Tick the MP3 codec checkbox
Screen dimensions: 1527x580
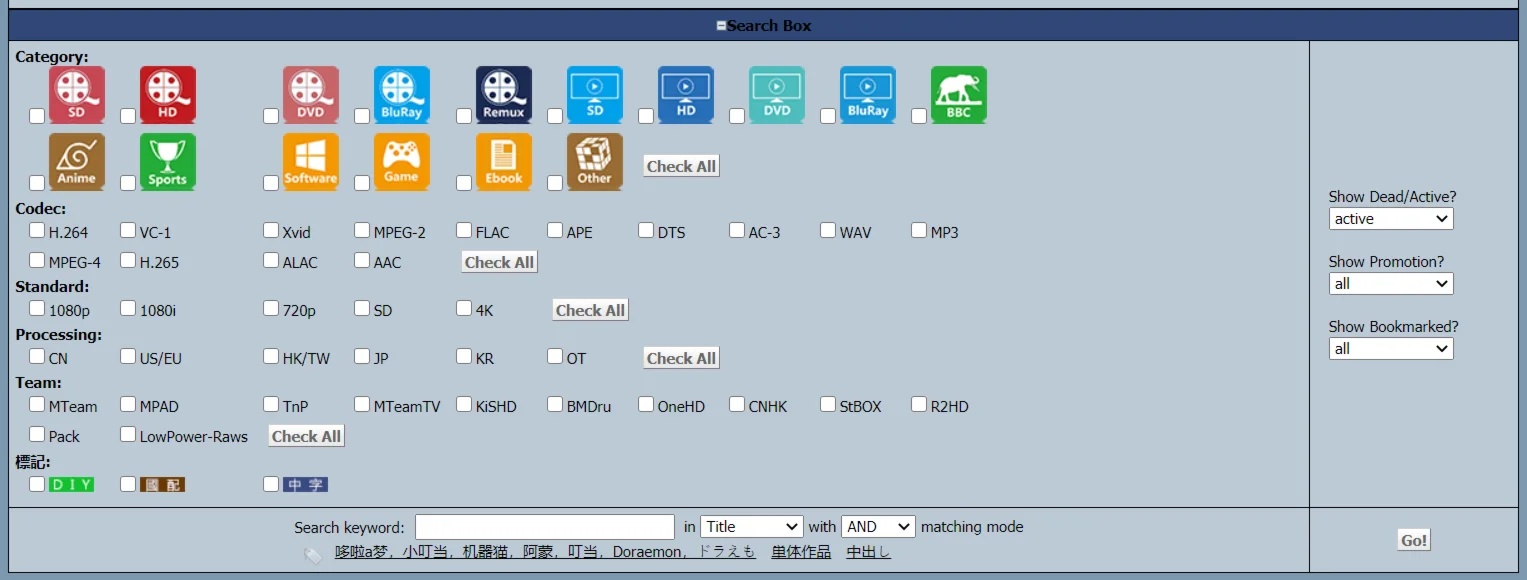(919, 231)
